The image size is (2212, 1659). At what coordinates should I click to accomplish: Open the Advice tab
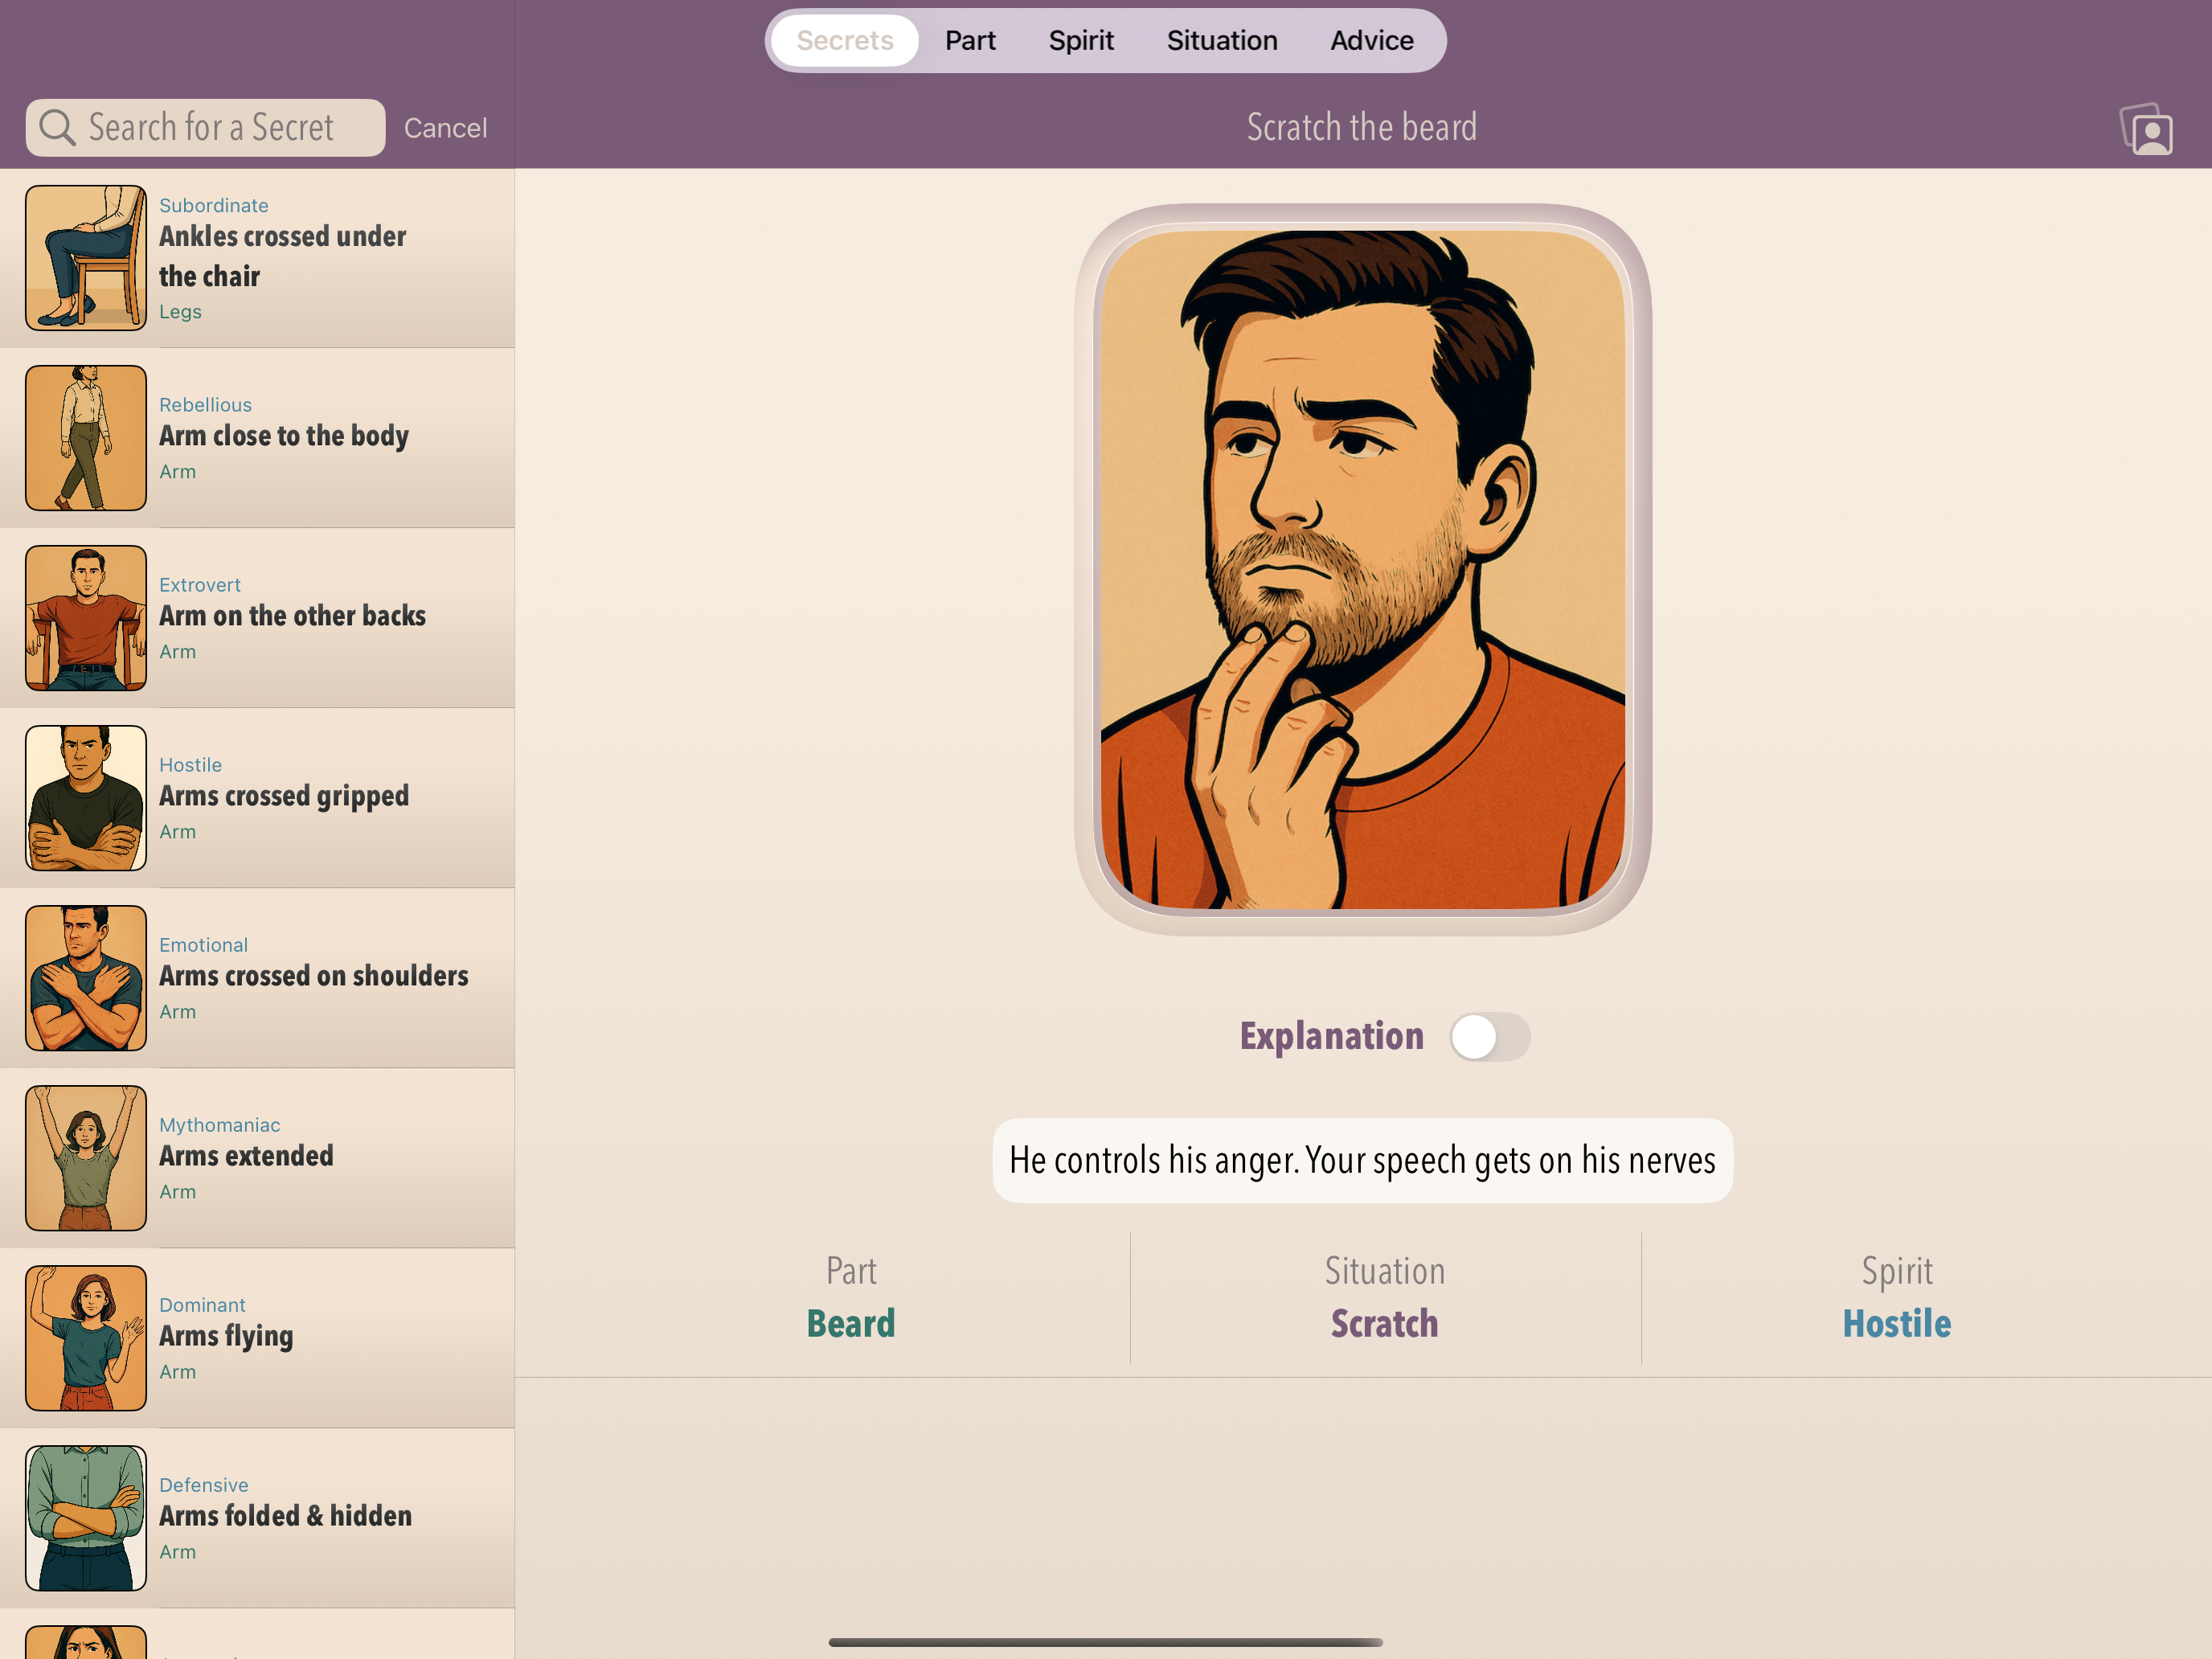1371,41
